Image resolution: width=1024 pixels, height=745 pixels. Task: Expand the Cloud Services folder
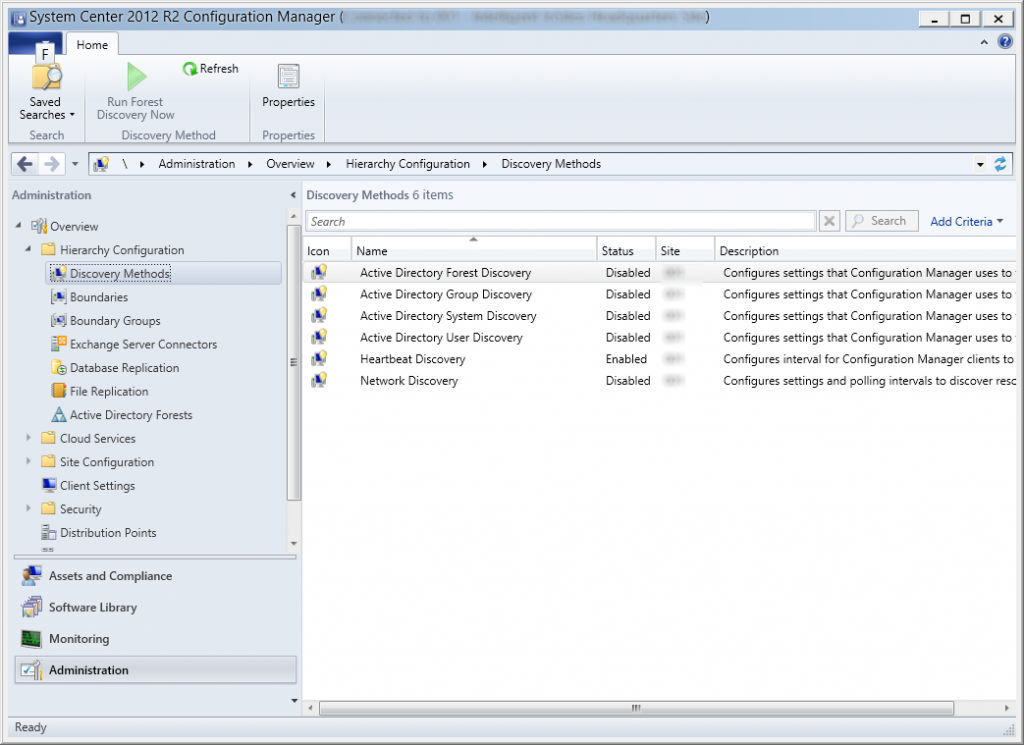point(27,438)
